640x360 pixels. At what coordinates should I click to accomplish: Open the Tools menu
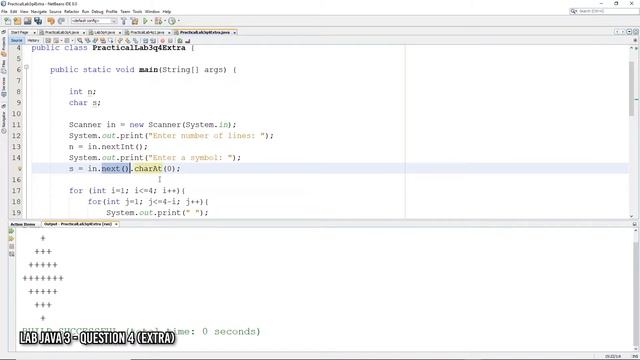(138, 11)
